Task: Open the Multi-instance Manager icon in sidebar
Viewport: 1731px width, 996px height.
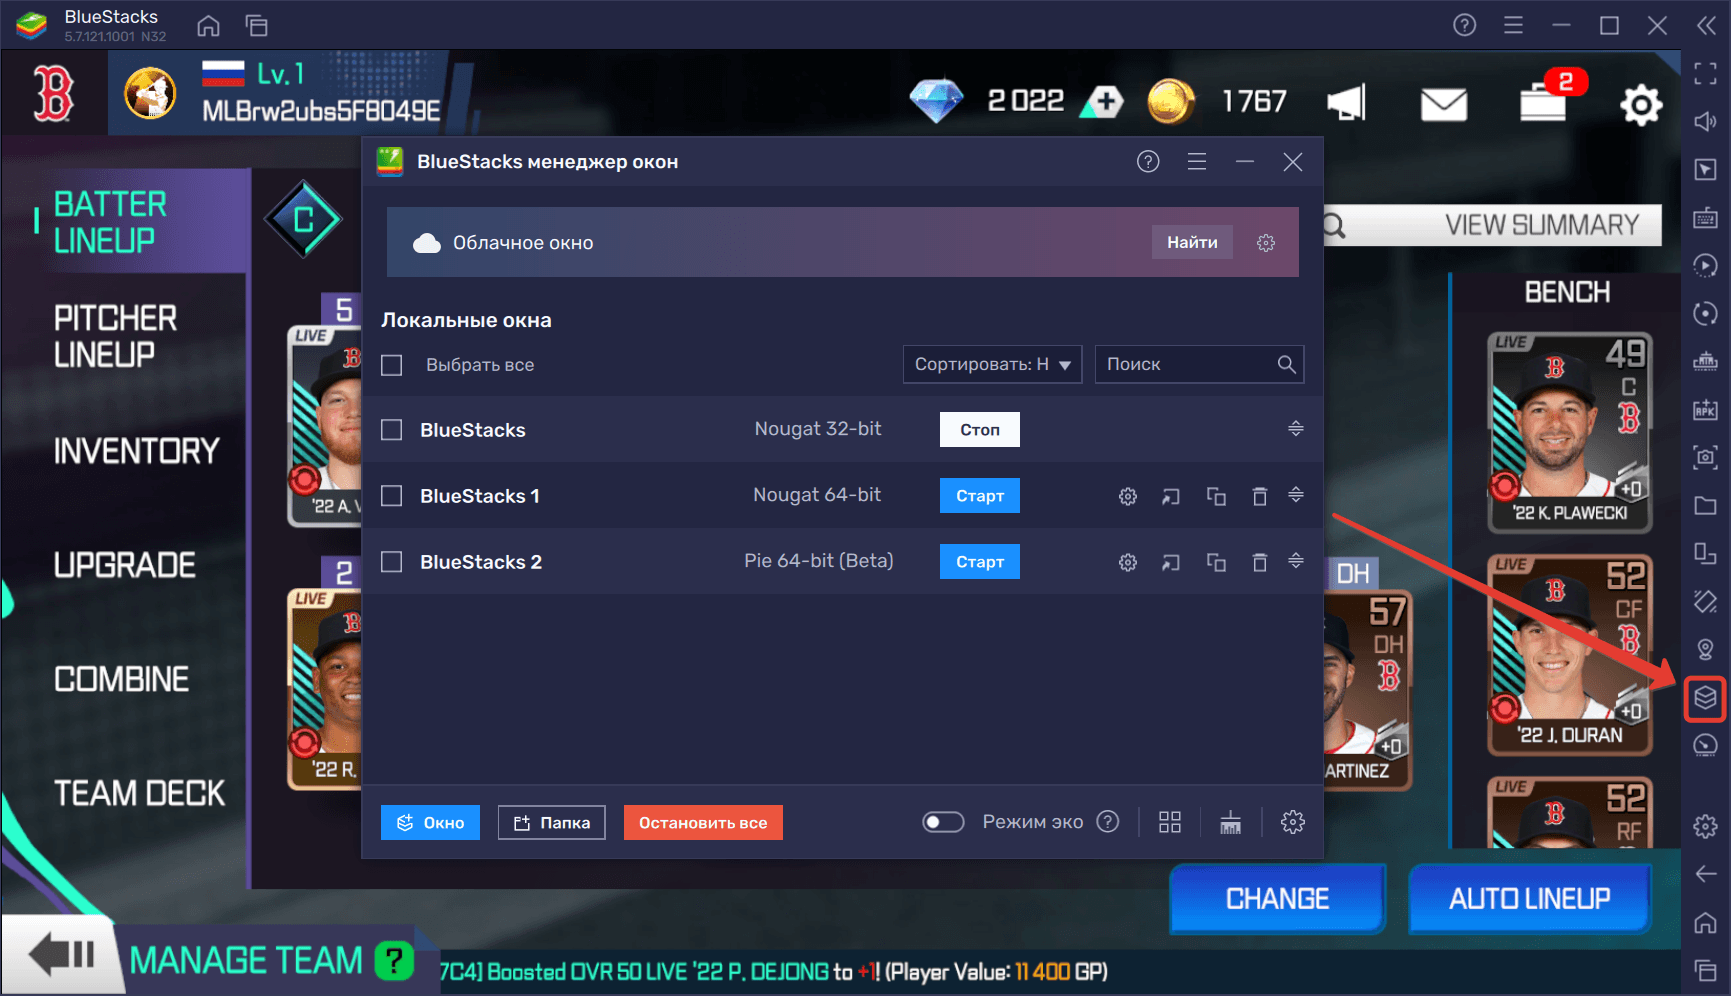Action: pyautogui.click(x=1705, y=698)
